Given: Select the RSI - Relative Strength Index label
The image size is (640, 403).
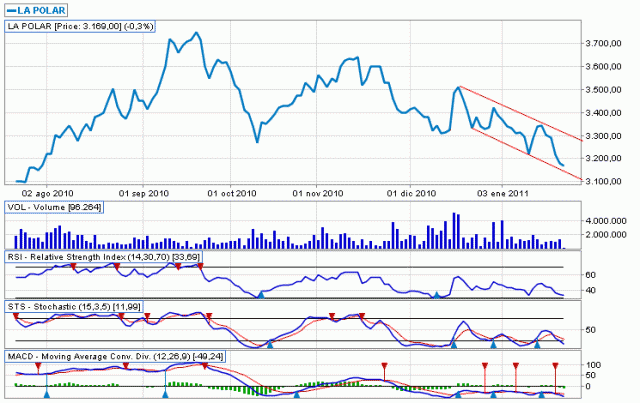Looking at the screenshot, I should click(x=103, y=257).
